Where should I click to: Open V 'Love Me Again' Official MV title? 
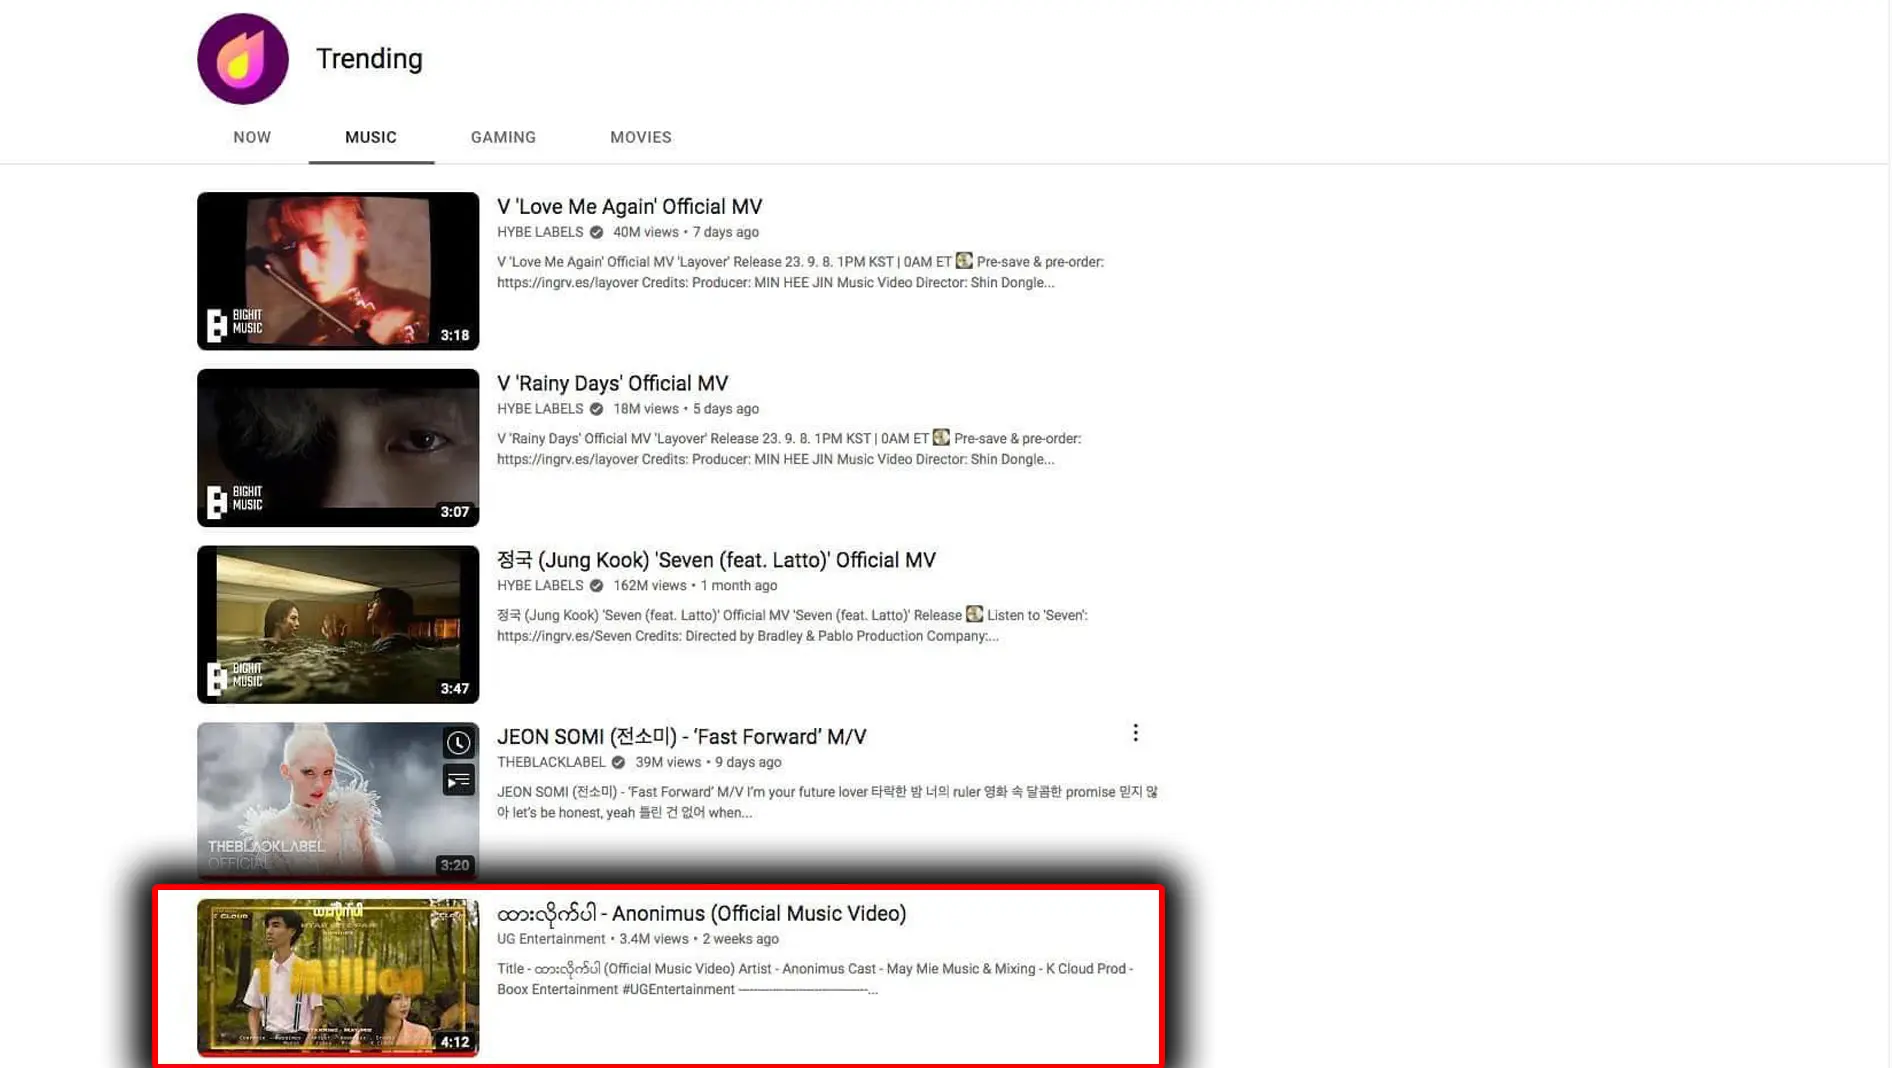pyautogui.click(x=630, y=207)
